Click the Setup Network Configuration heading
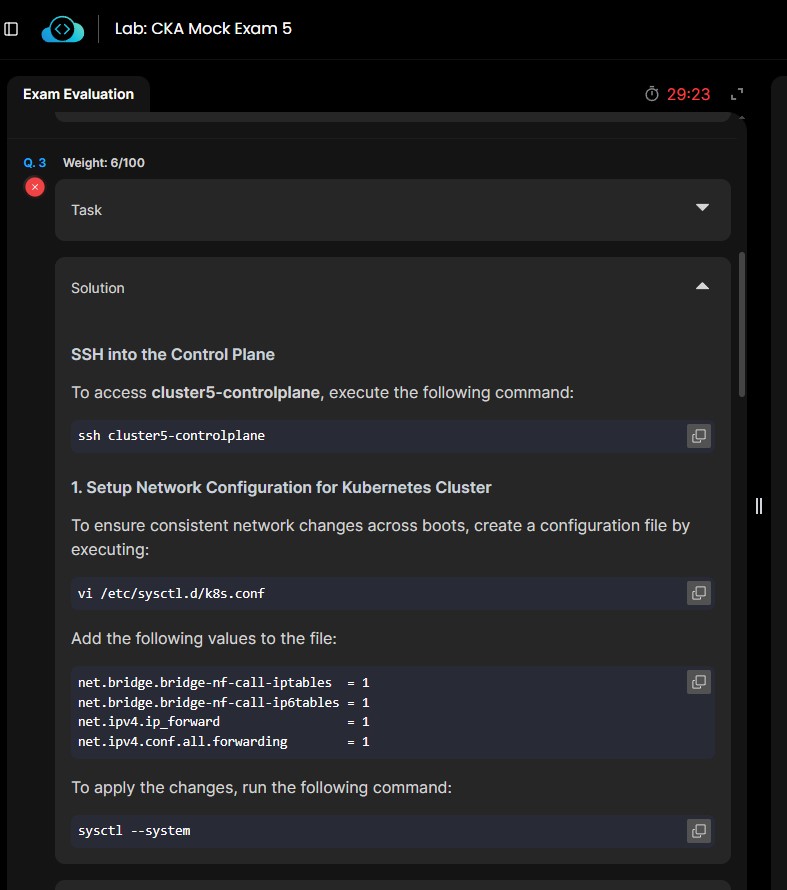 (x=281, y=488)
